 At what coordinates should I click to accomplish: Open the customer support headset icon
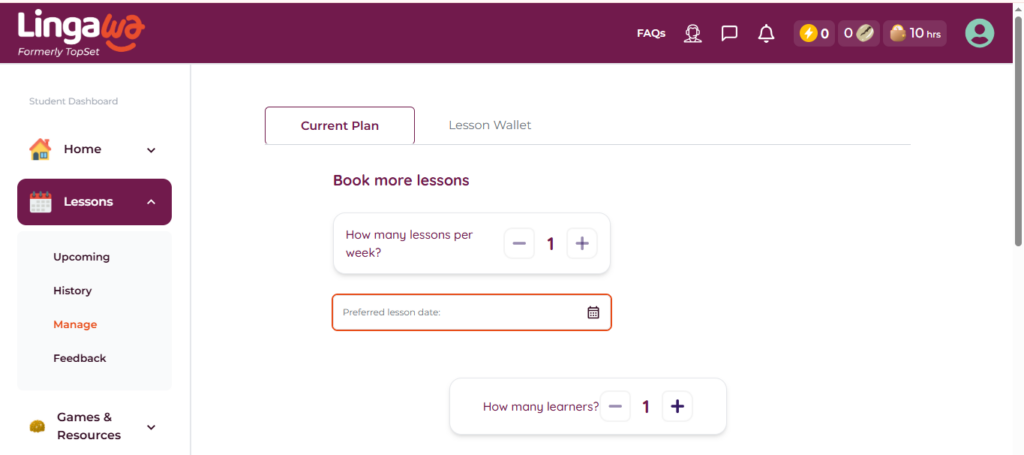tap(693, 34)
